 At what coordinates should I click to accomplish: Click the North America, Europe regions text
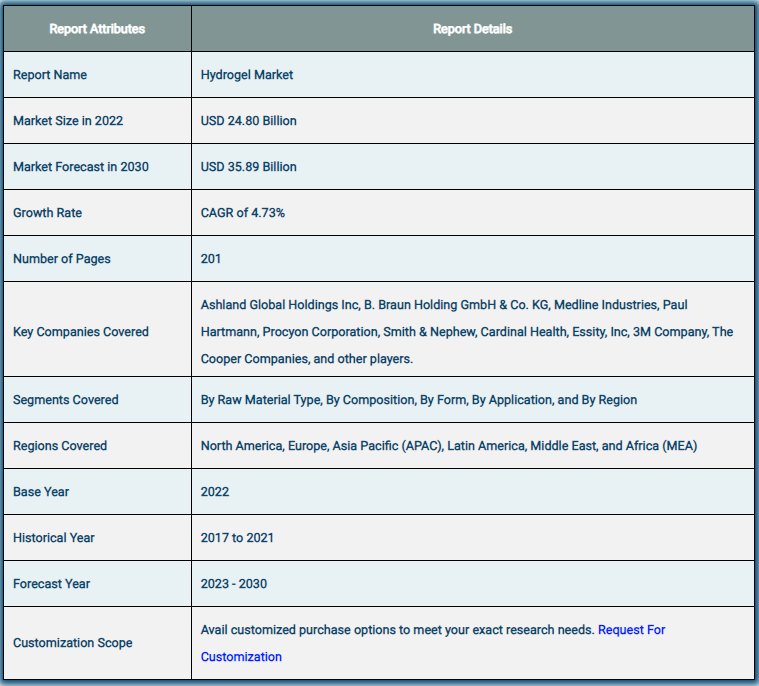click(449, 446)
